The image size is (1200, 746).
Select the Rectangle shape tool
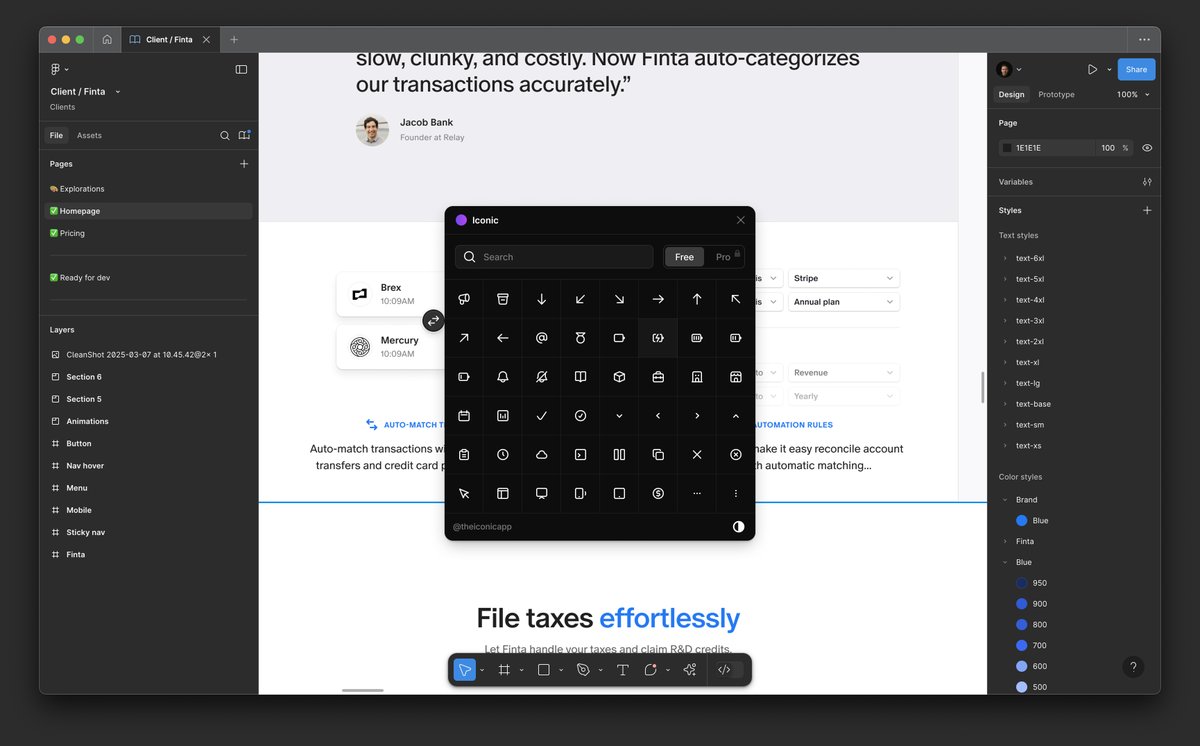544,670
